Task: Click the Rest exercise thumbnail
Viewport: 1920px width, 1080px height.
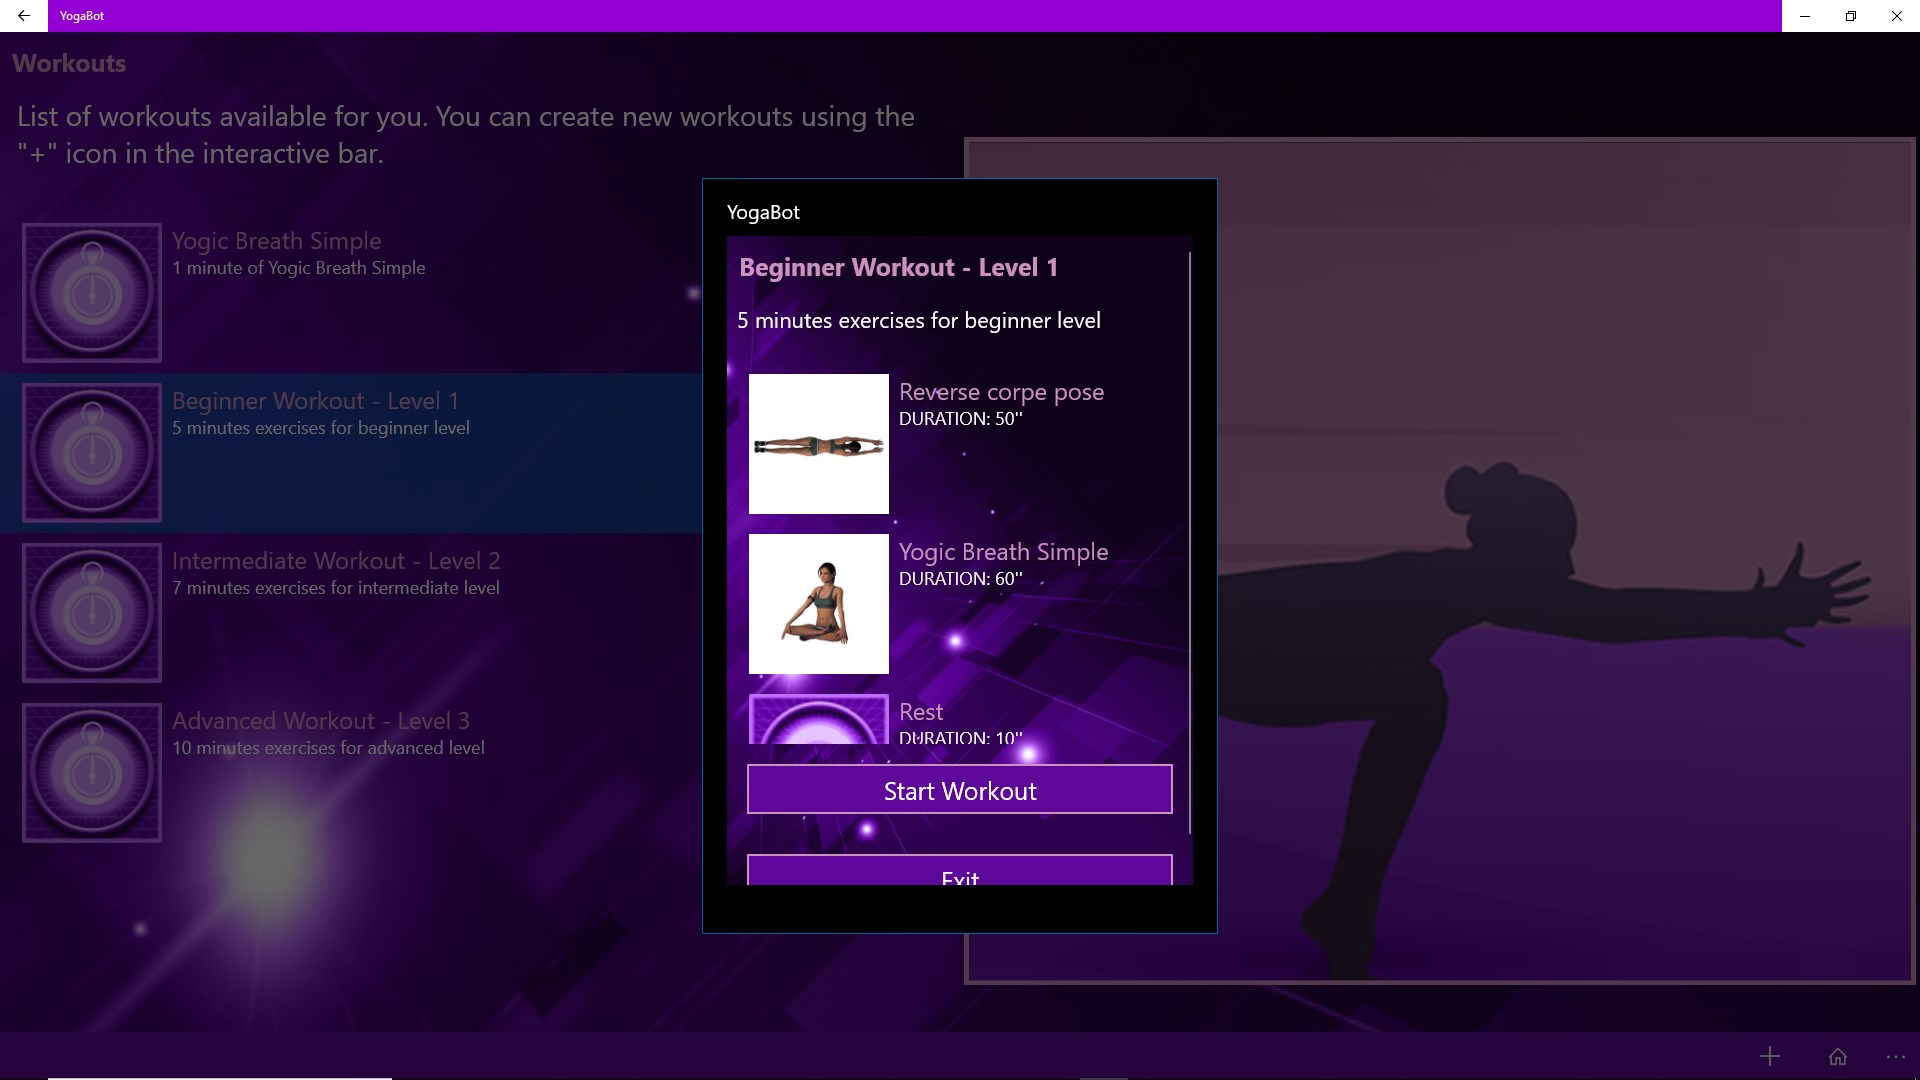Action: coord(818,720)
